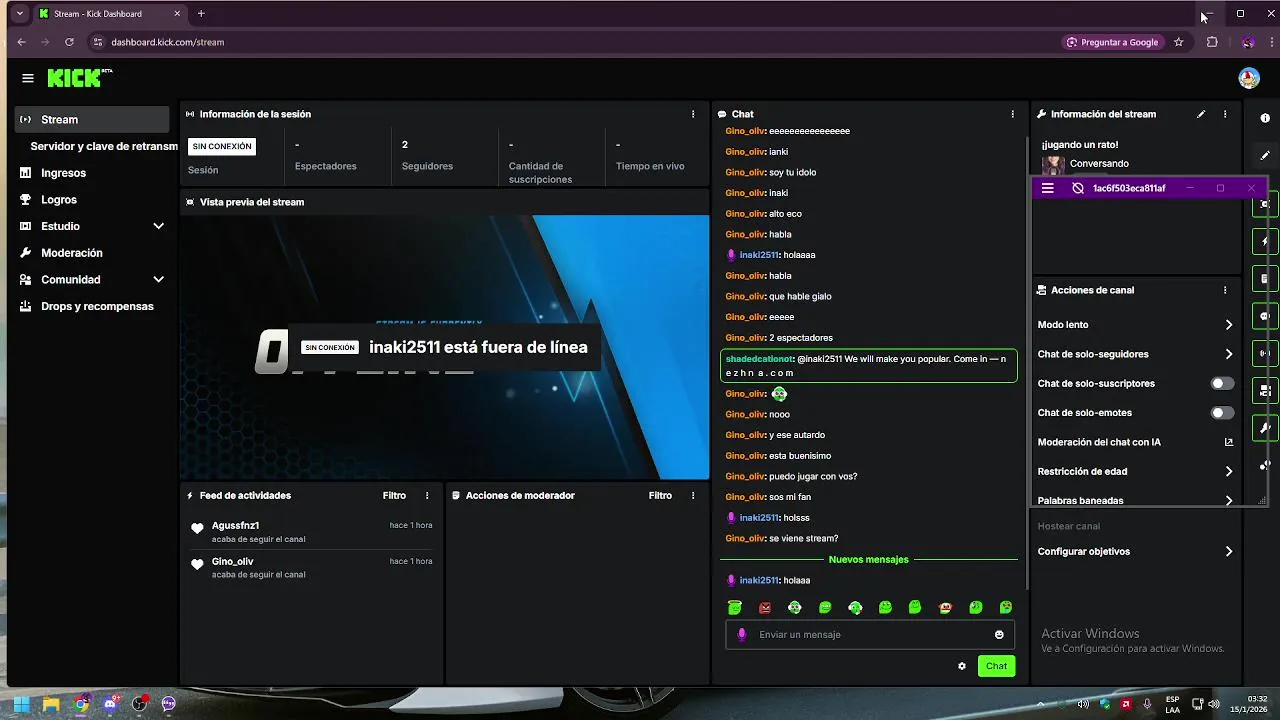Insert the red angry emote
The image size is (1280, 720).
point(765,607)
